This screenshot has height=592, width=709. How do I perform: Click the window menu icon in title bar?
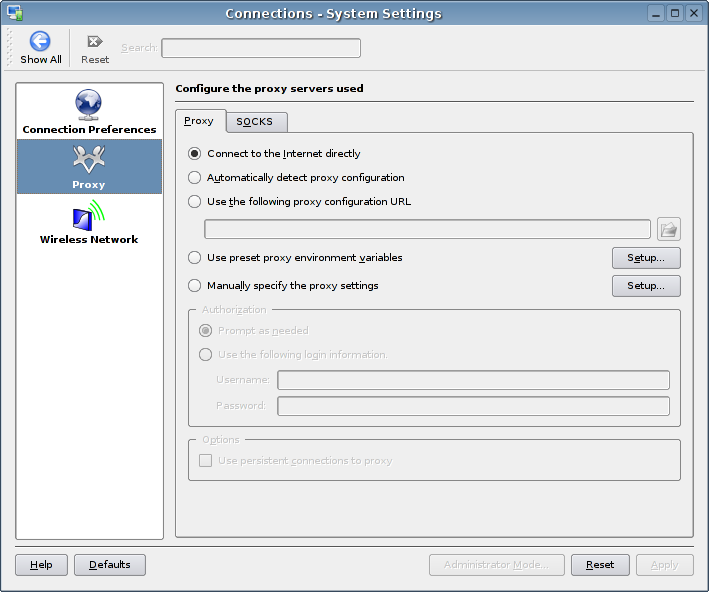point(13,13)
